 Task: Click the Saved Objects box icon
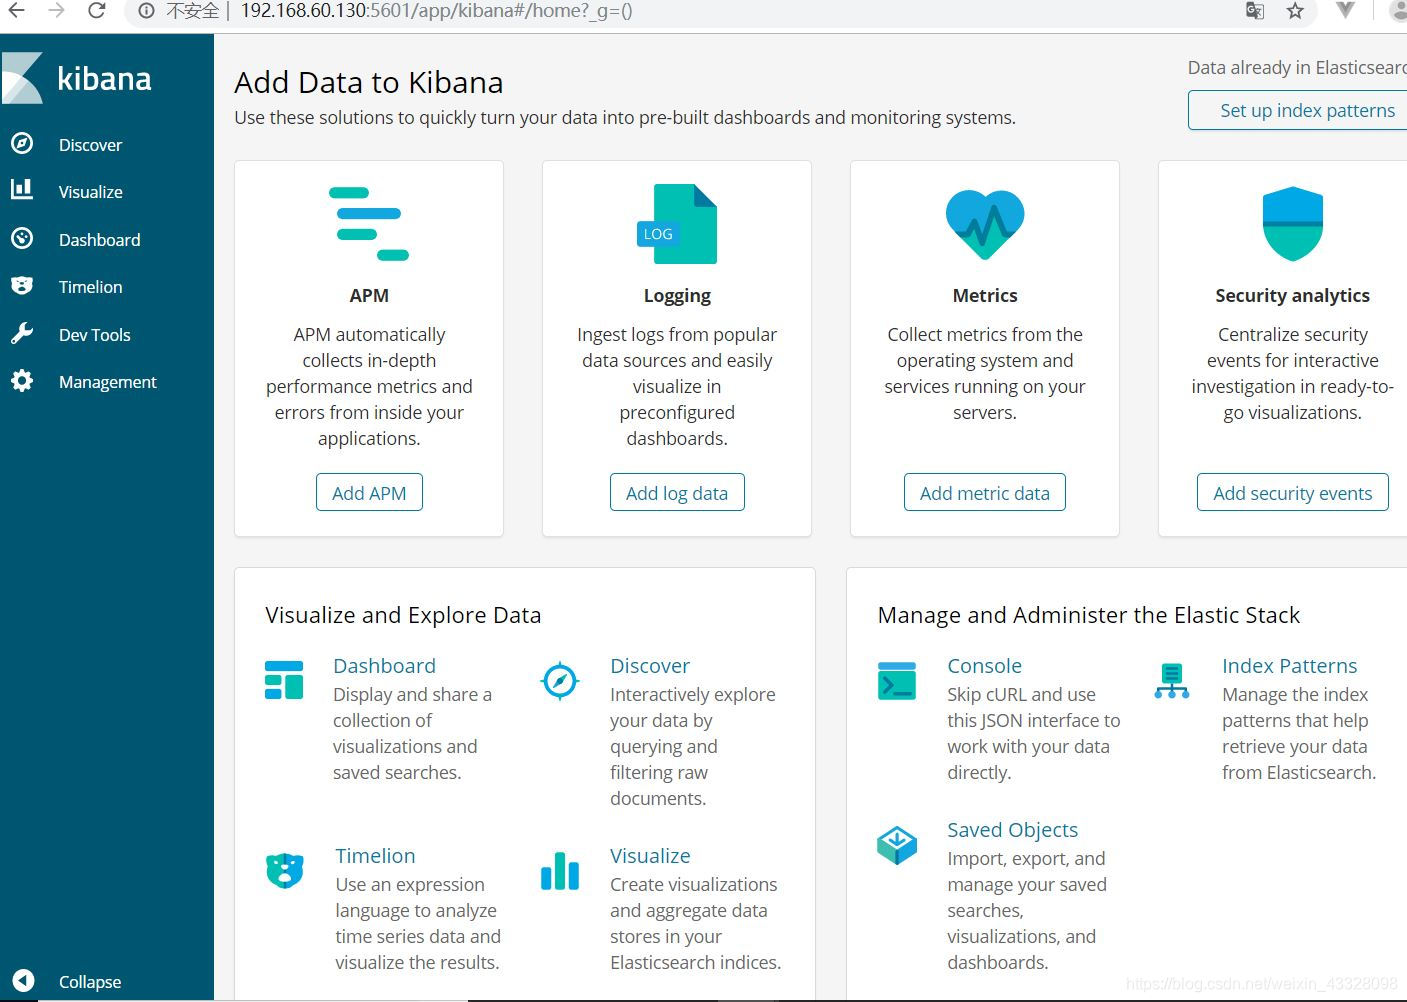click(896, 845)
